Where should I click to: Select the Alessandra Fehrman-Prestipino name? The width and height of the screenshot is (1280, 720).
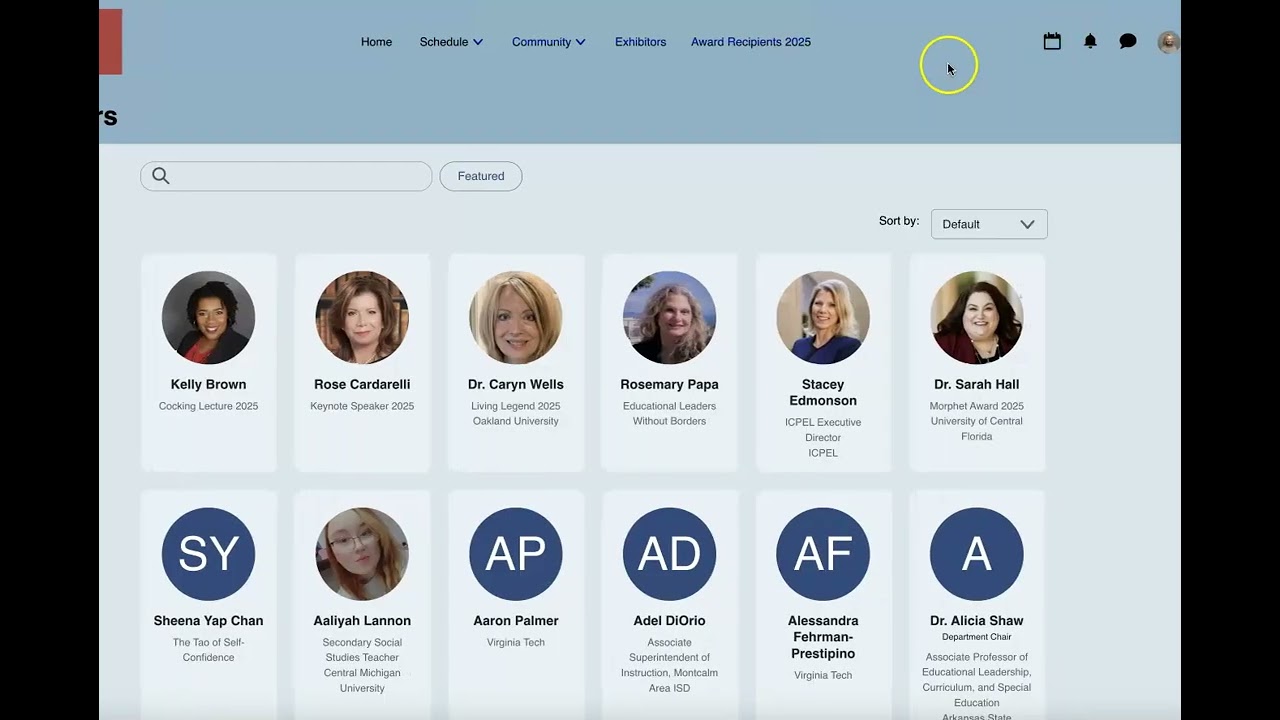pyautogui.click(x=823, y=637)
